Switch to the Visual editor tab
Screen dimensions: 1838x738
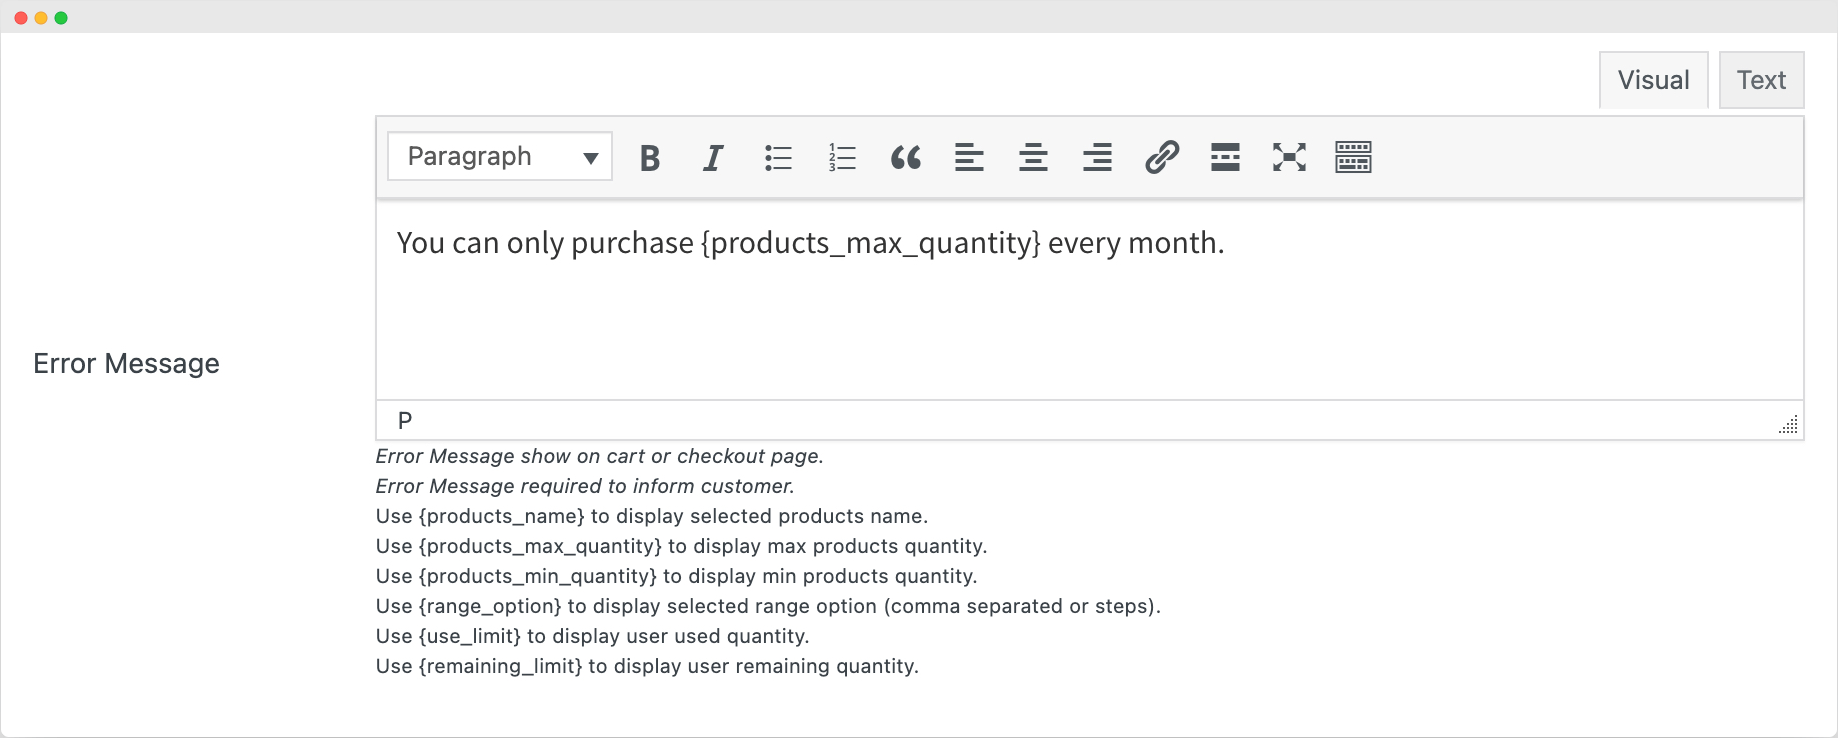pyautogui.click(x=1653, y=81)
